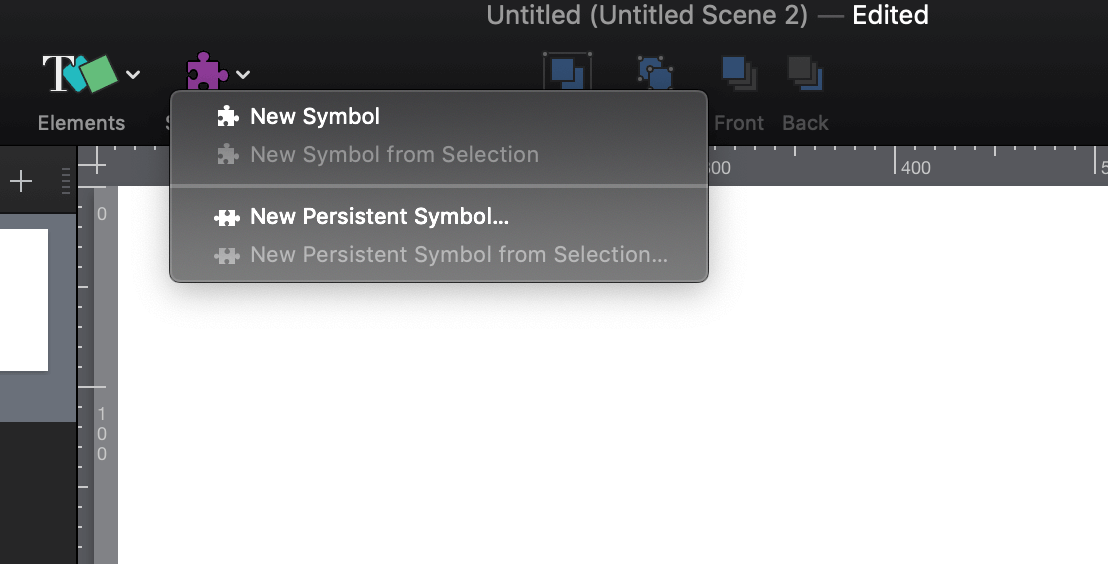Choose New Persistent Symbol… menu entry
Image resolution: width=1108 pixels, height=564 pixels.
pyautogui.click(x=379, y=217)
